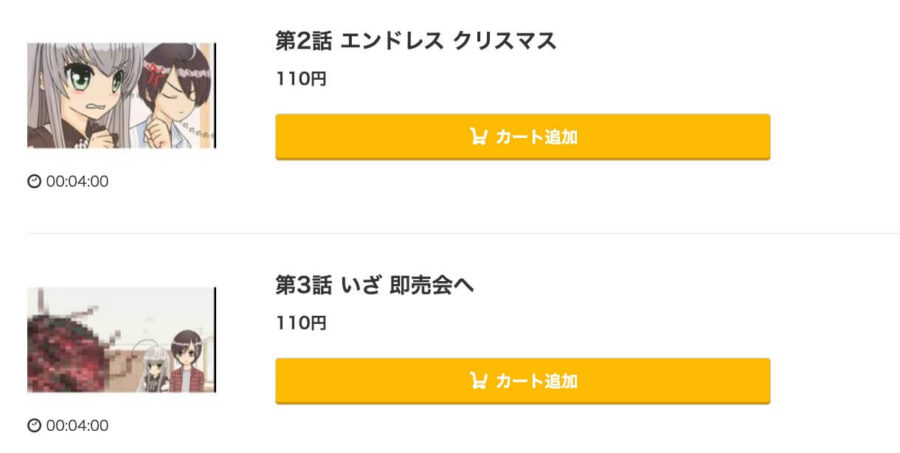This screenshot has height=453, width=900.
Task: Click the 110円 price under episode 2
Action: (x=301, y=79)
